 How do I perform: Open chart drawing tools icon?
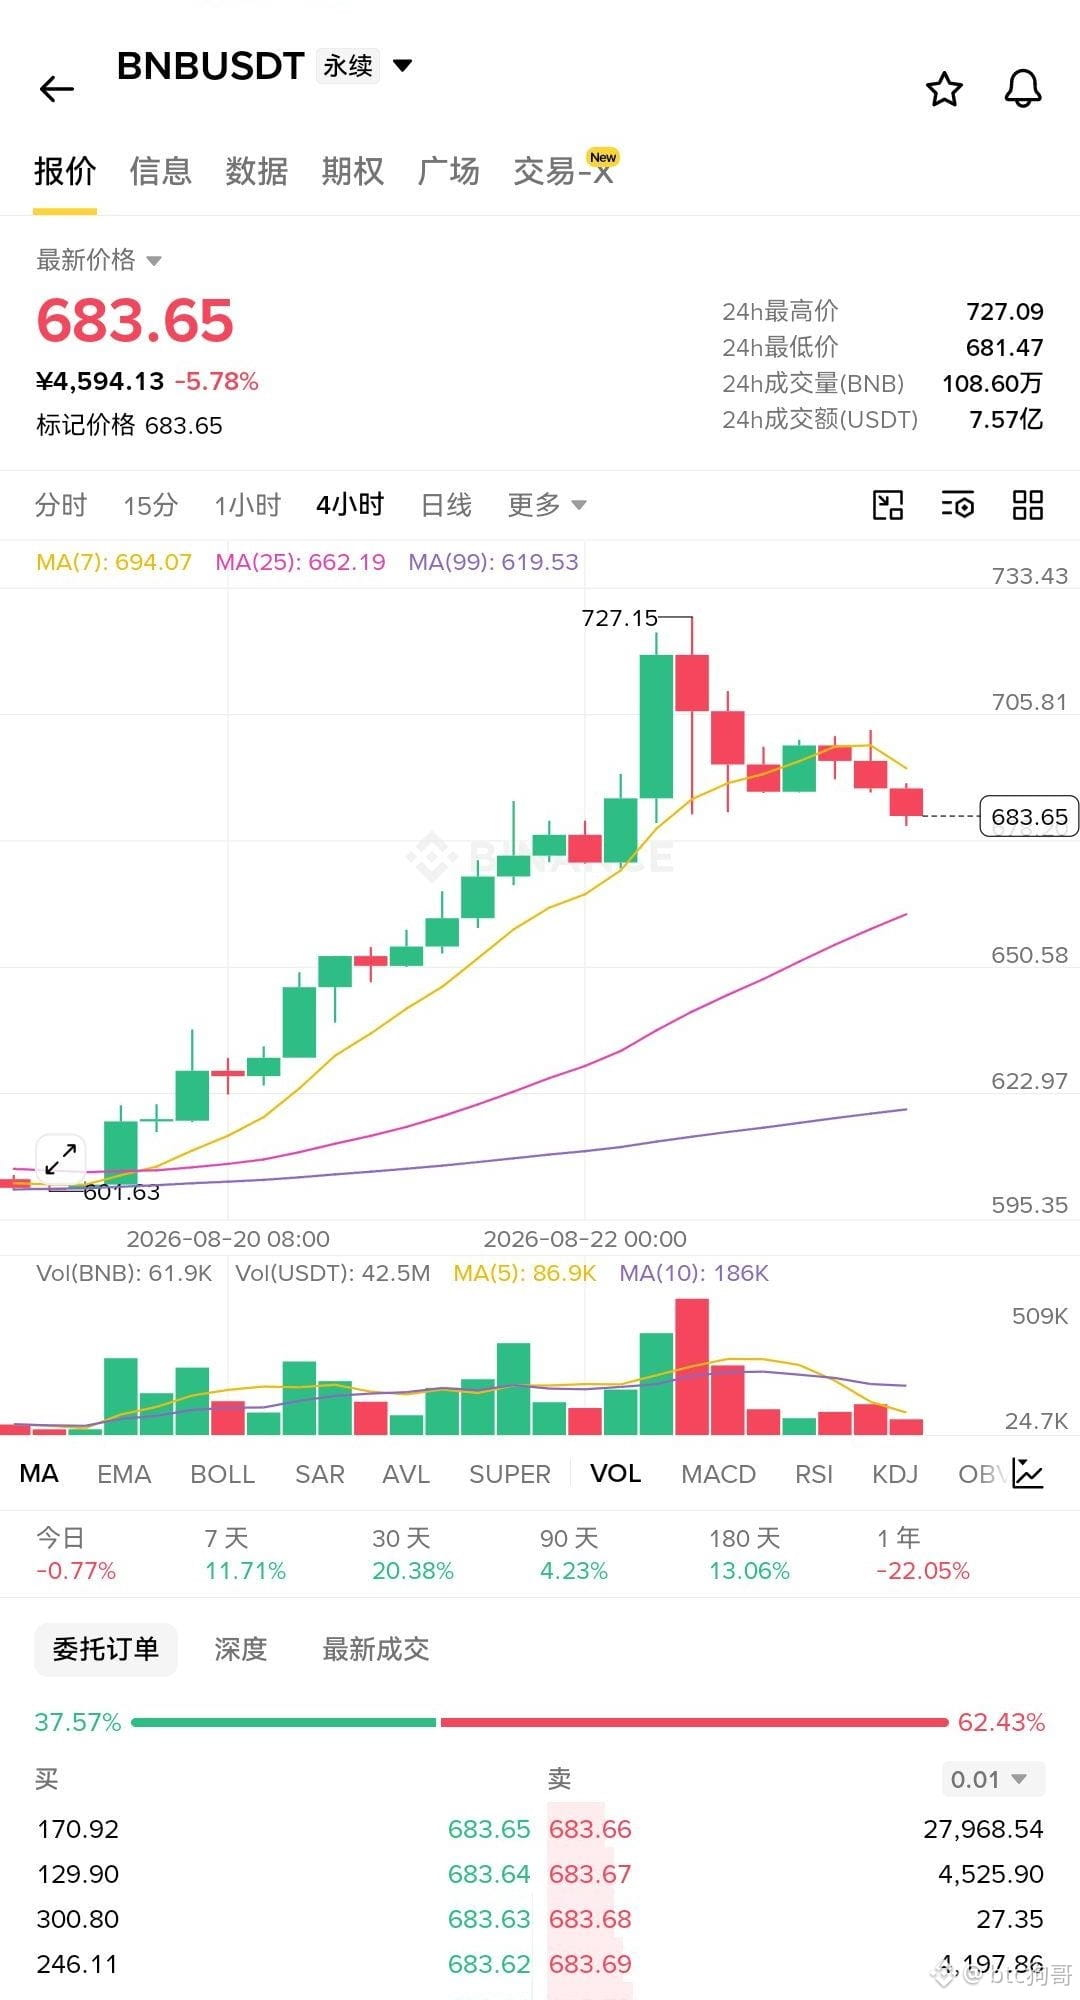click(888, 505)
